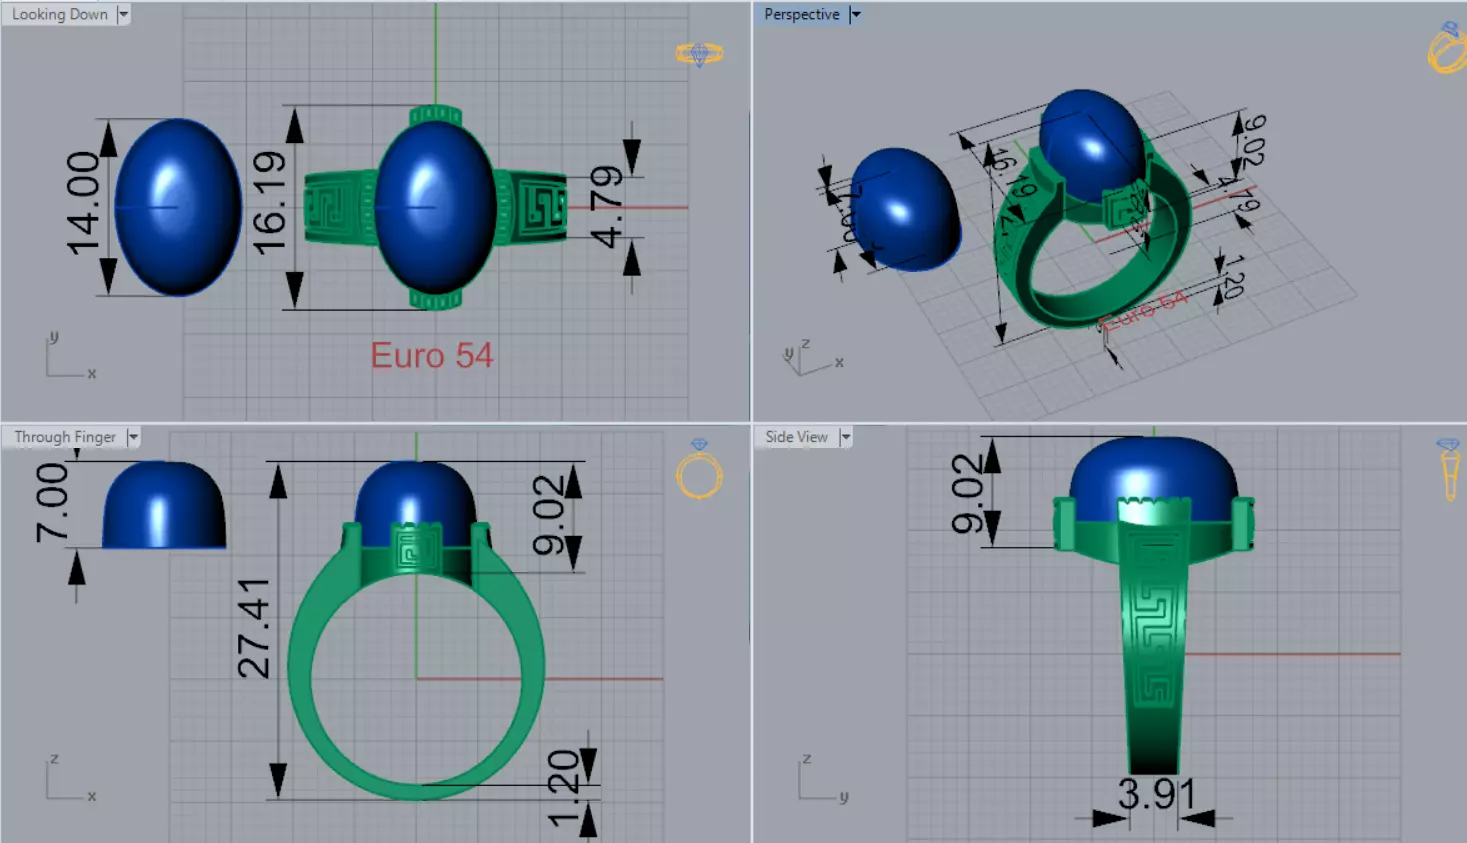Click the side-view ring icon in Side View viewport
1467x843 pixels.
1449,469
